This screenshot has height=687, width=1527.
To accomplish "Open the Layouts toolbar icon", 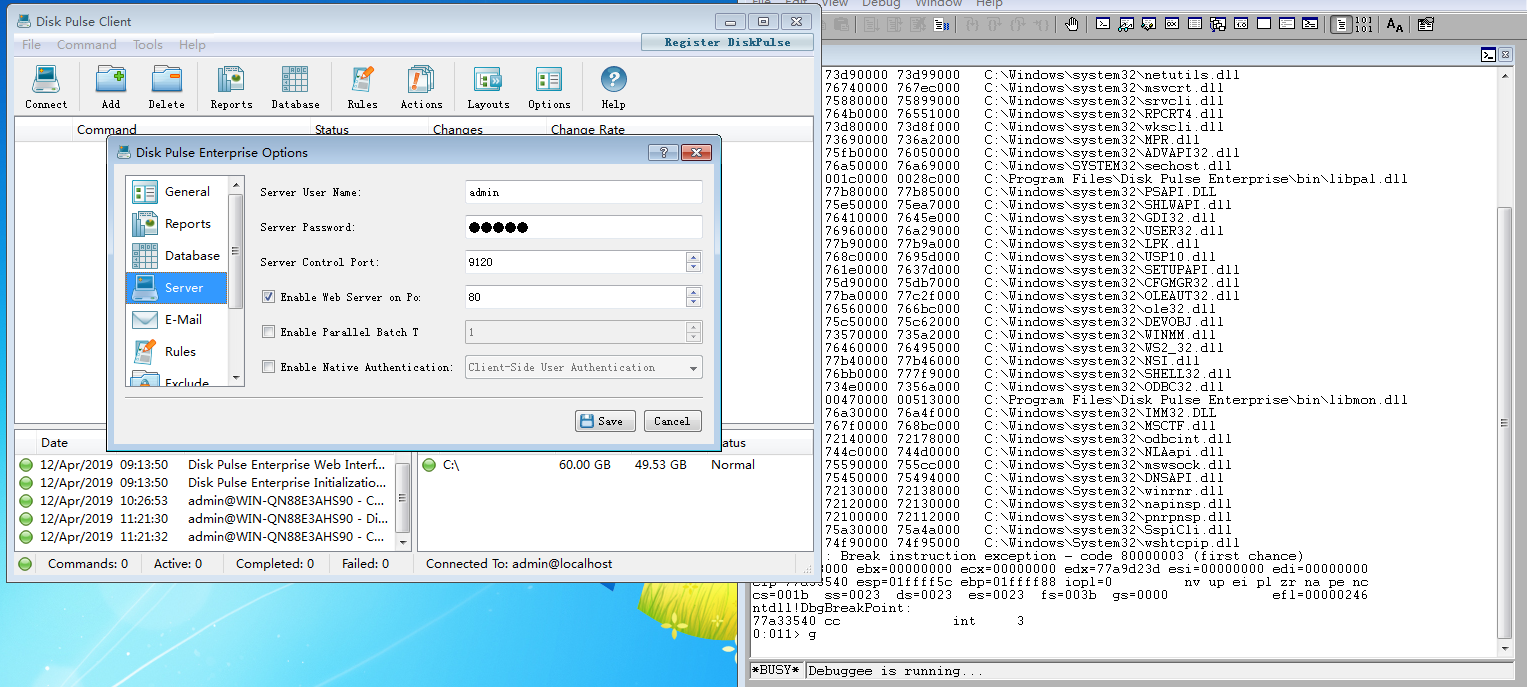I will pyautogui.click(x=487, y=85).
